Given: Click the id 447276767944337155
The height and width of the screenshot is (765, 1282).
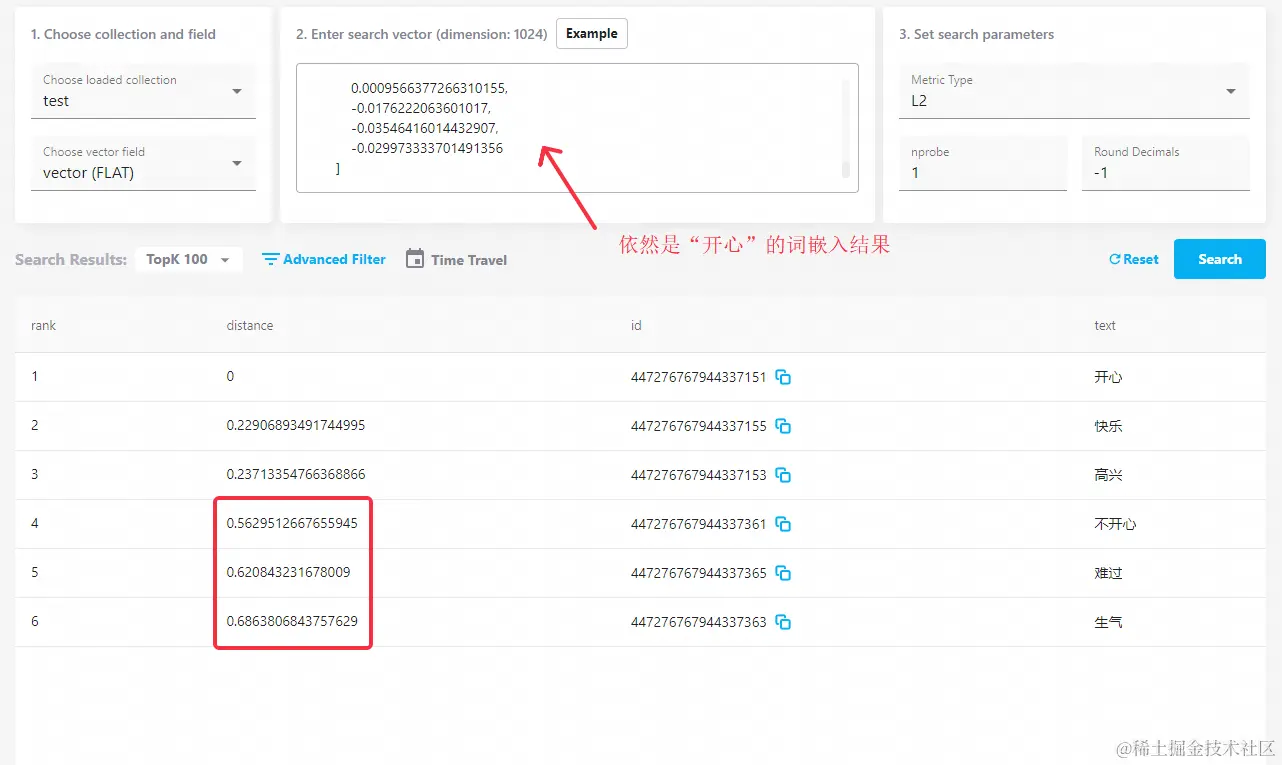Looking at the screenshot, I should click(699, 427).
